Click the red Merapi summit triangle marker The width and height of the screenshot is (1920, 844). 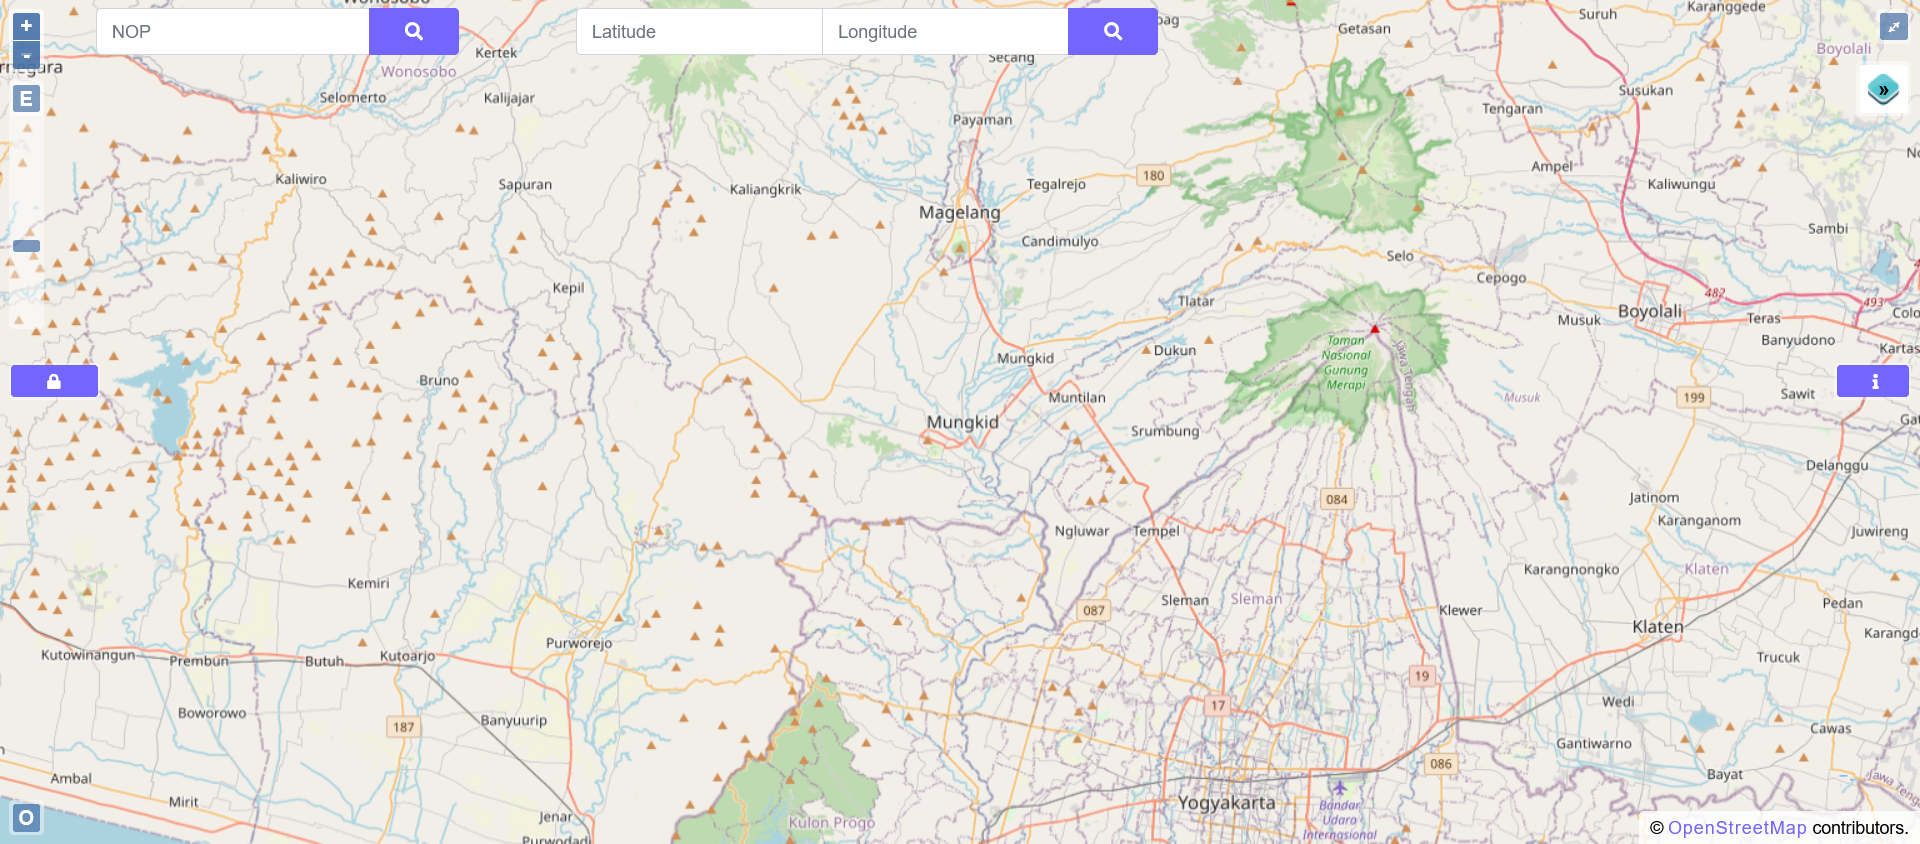pos(1375,329)
